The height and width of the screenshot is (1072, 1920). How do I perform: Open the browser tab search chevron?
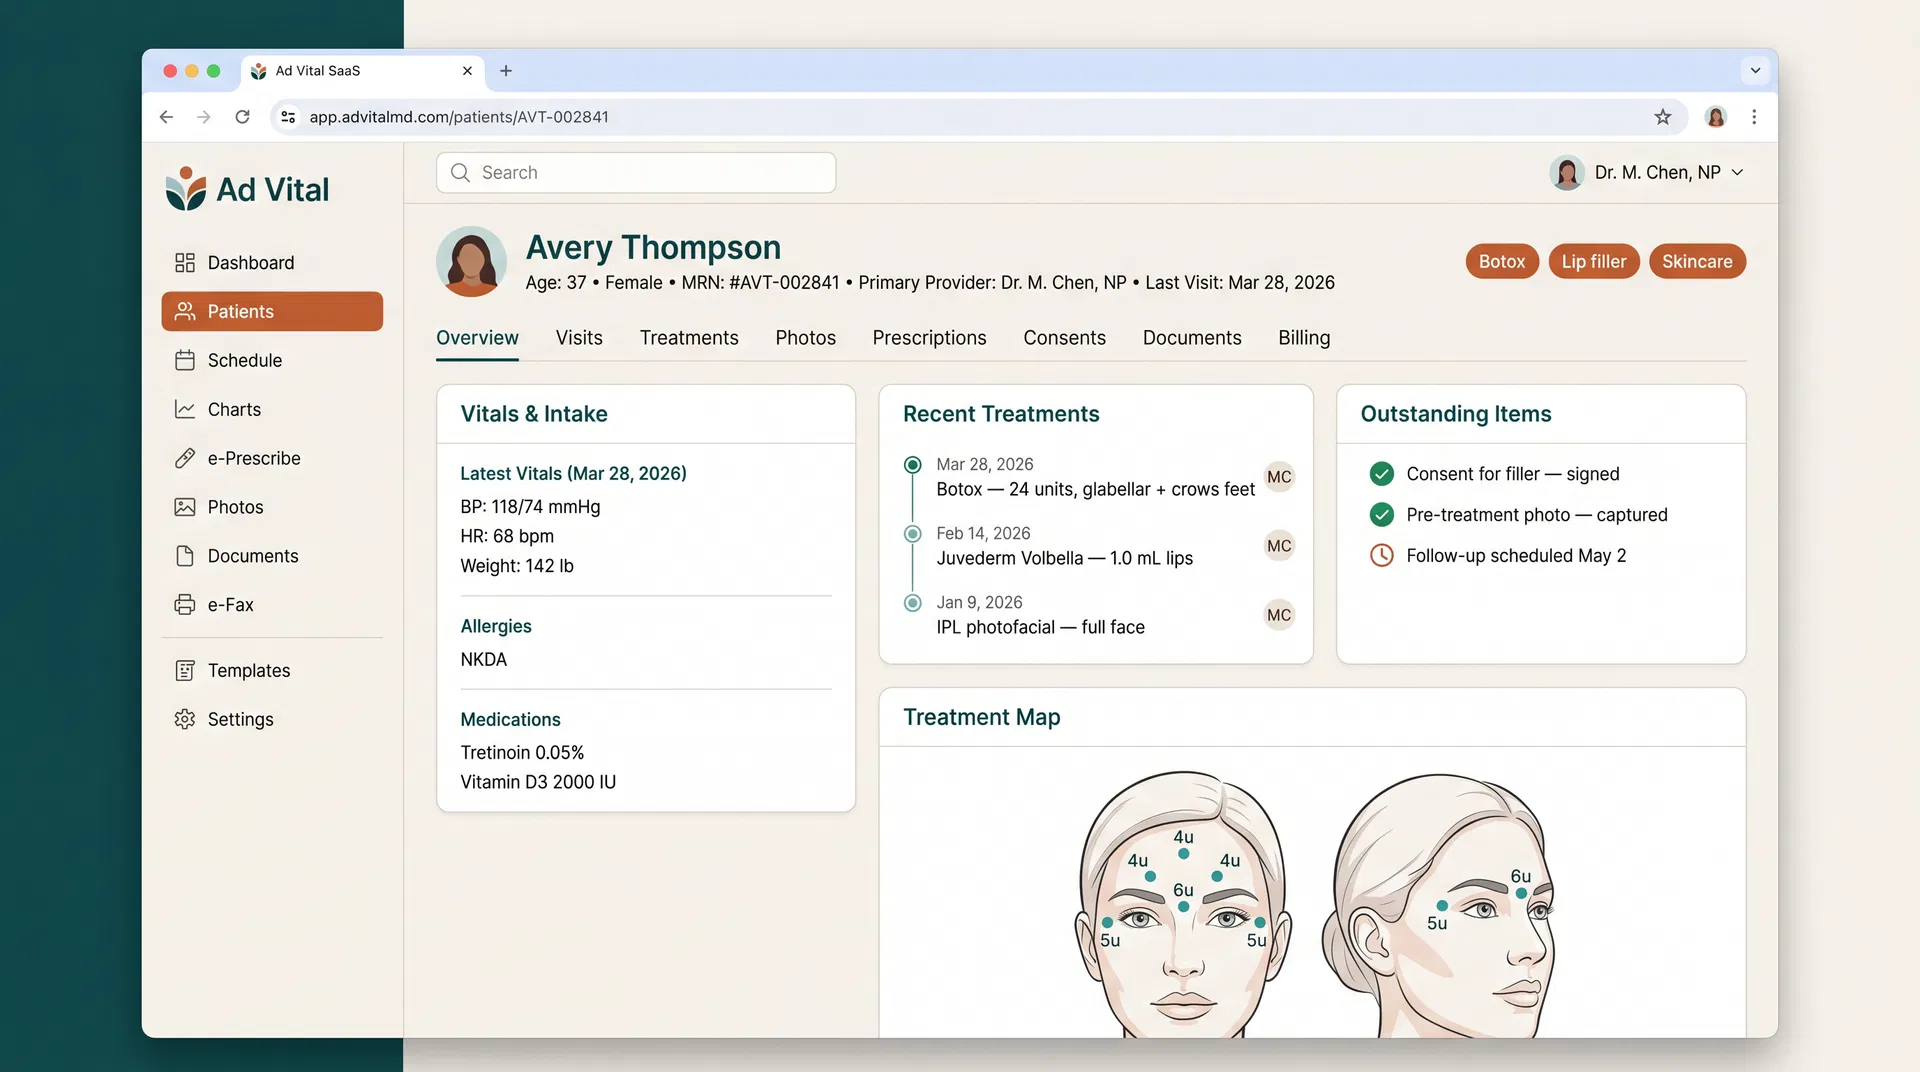tap(1755, 71)
